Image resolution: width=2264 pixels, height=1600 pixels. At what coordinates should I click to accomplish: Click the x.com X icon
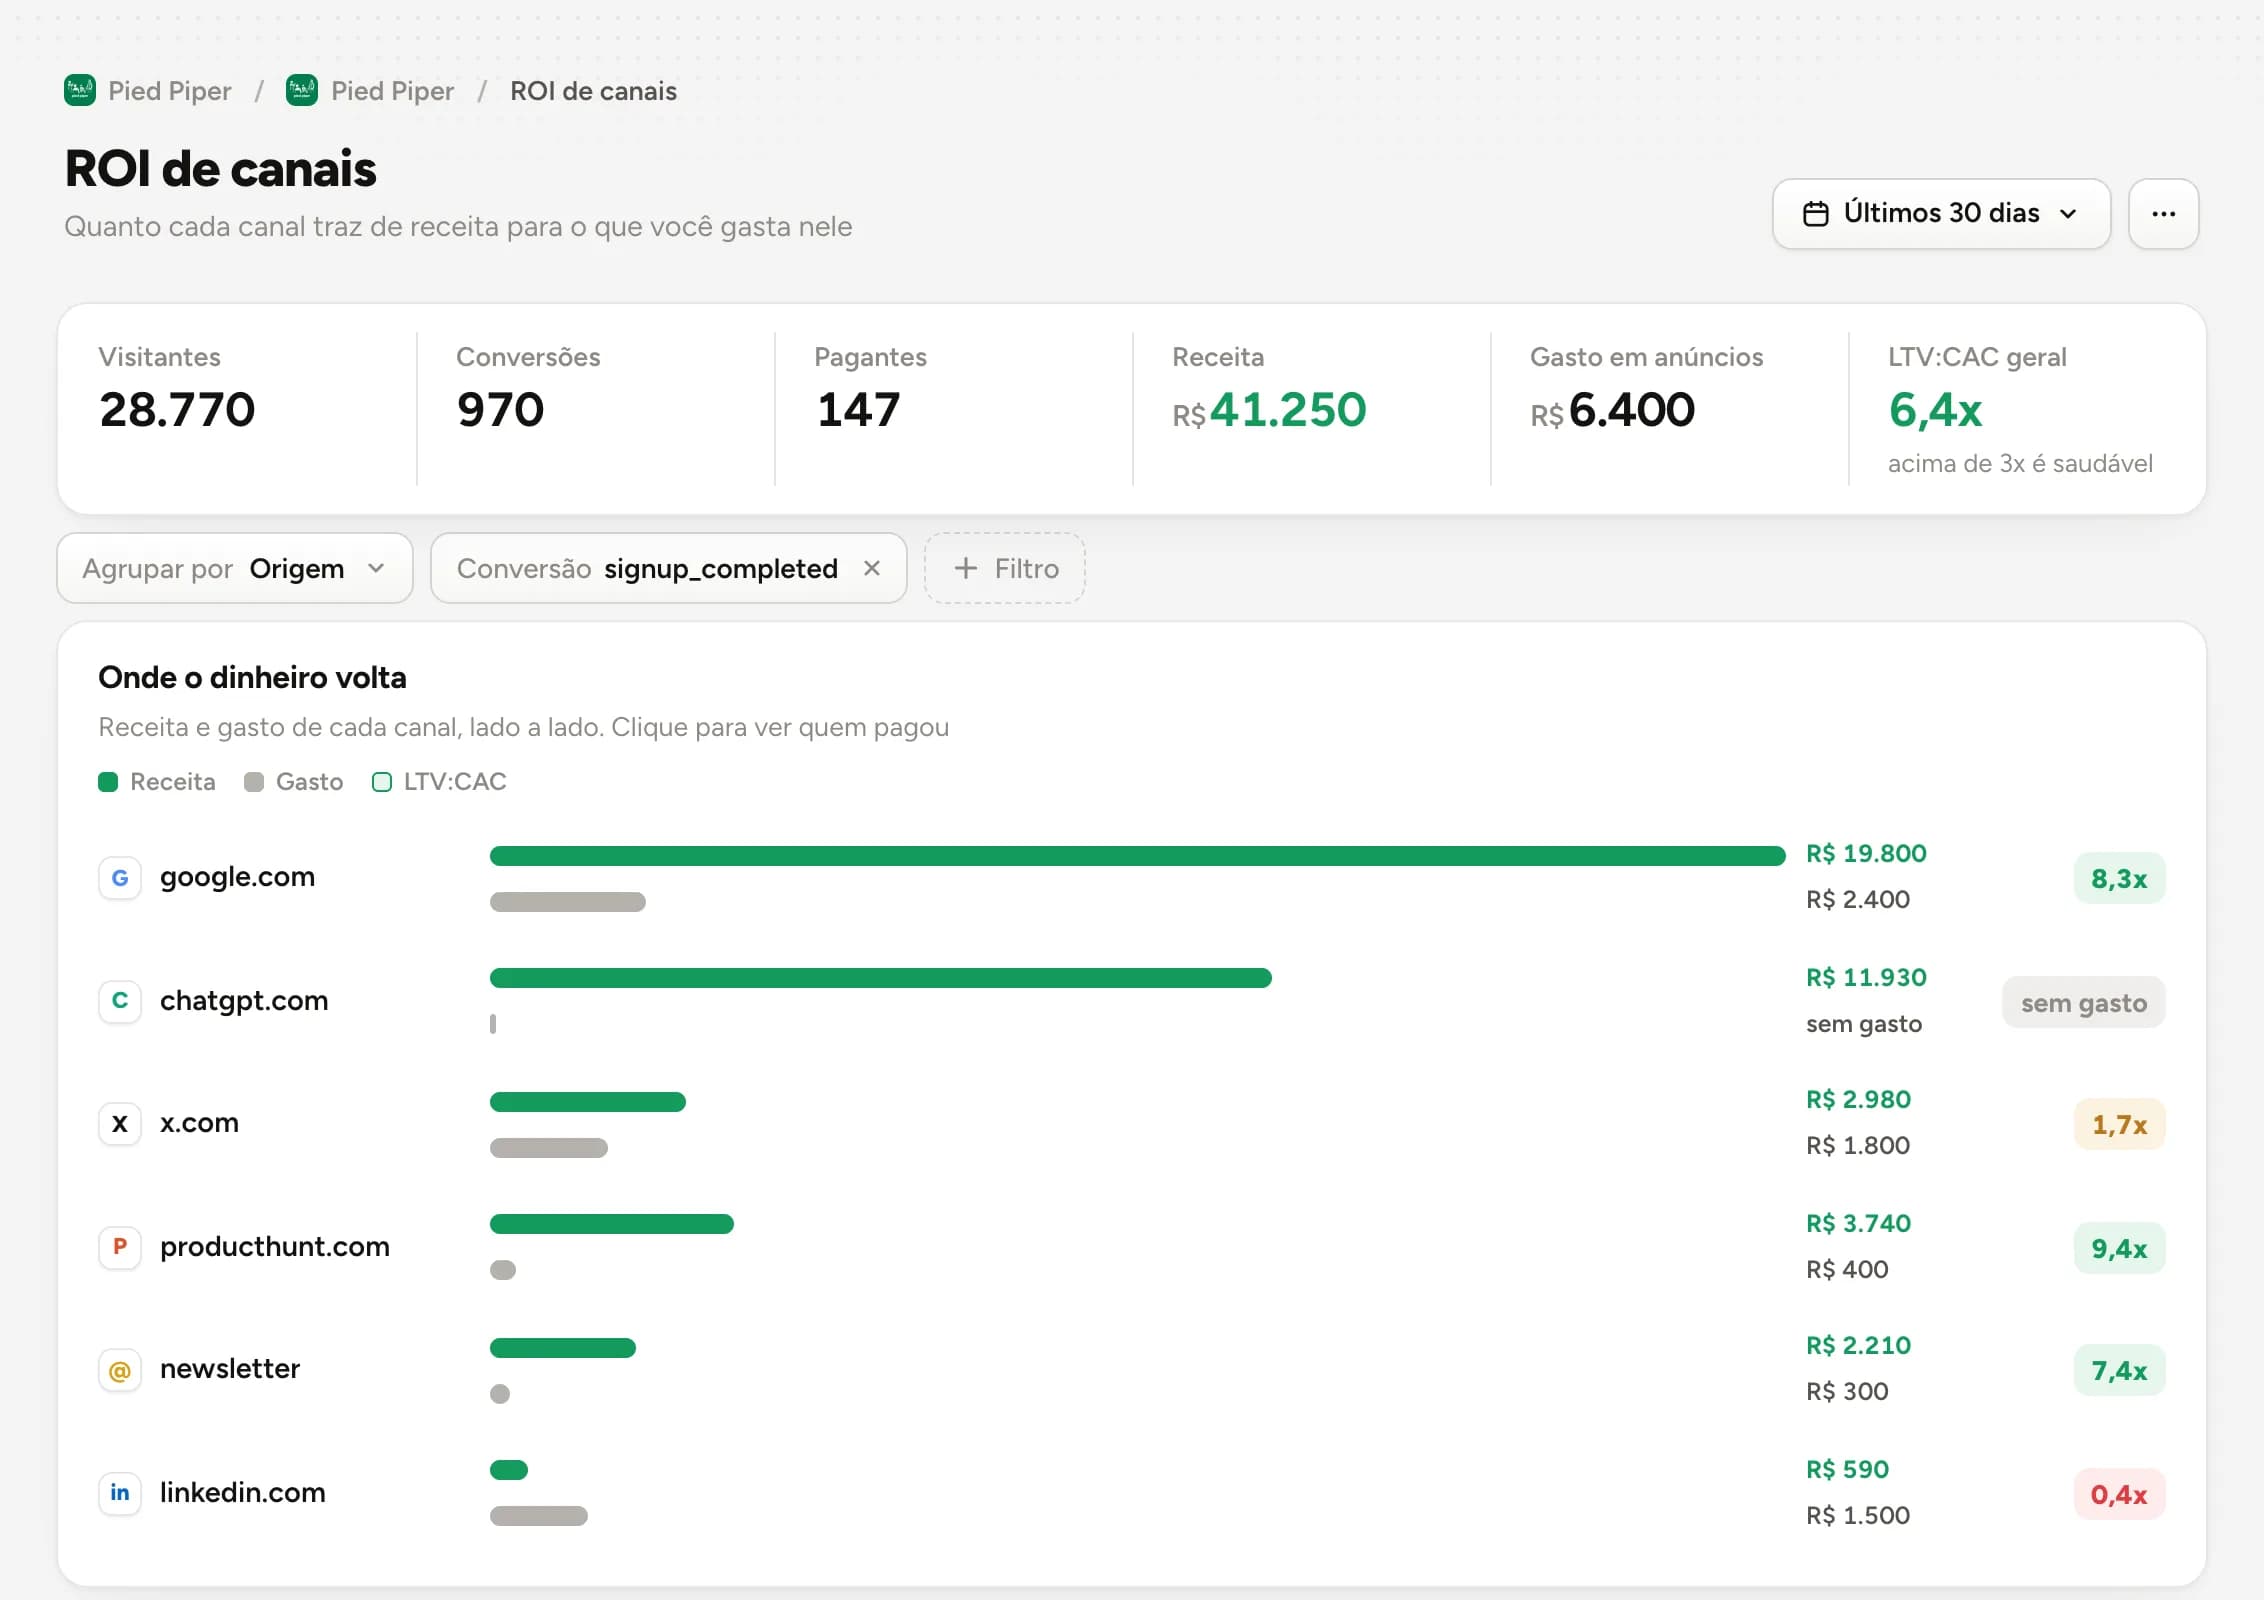(x=120, y=1124)
